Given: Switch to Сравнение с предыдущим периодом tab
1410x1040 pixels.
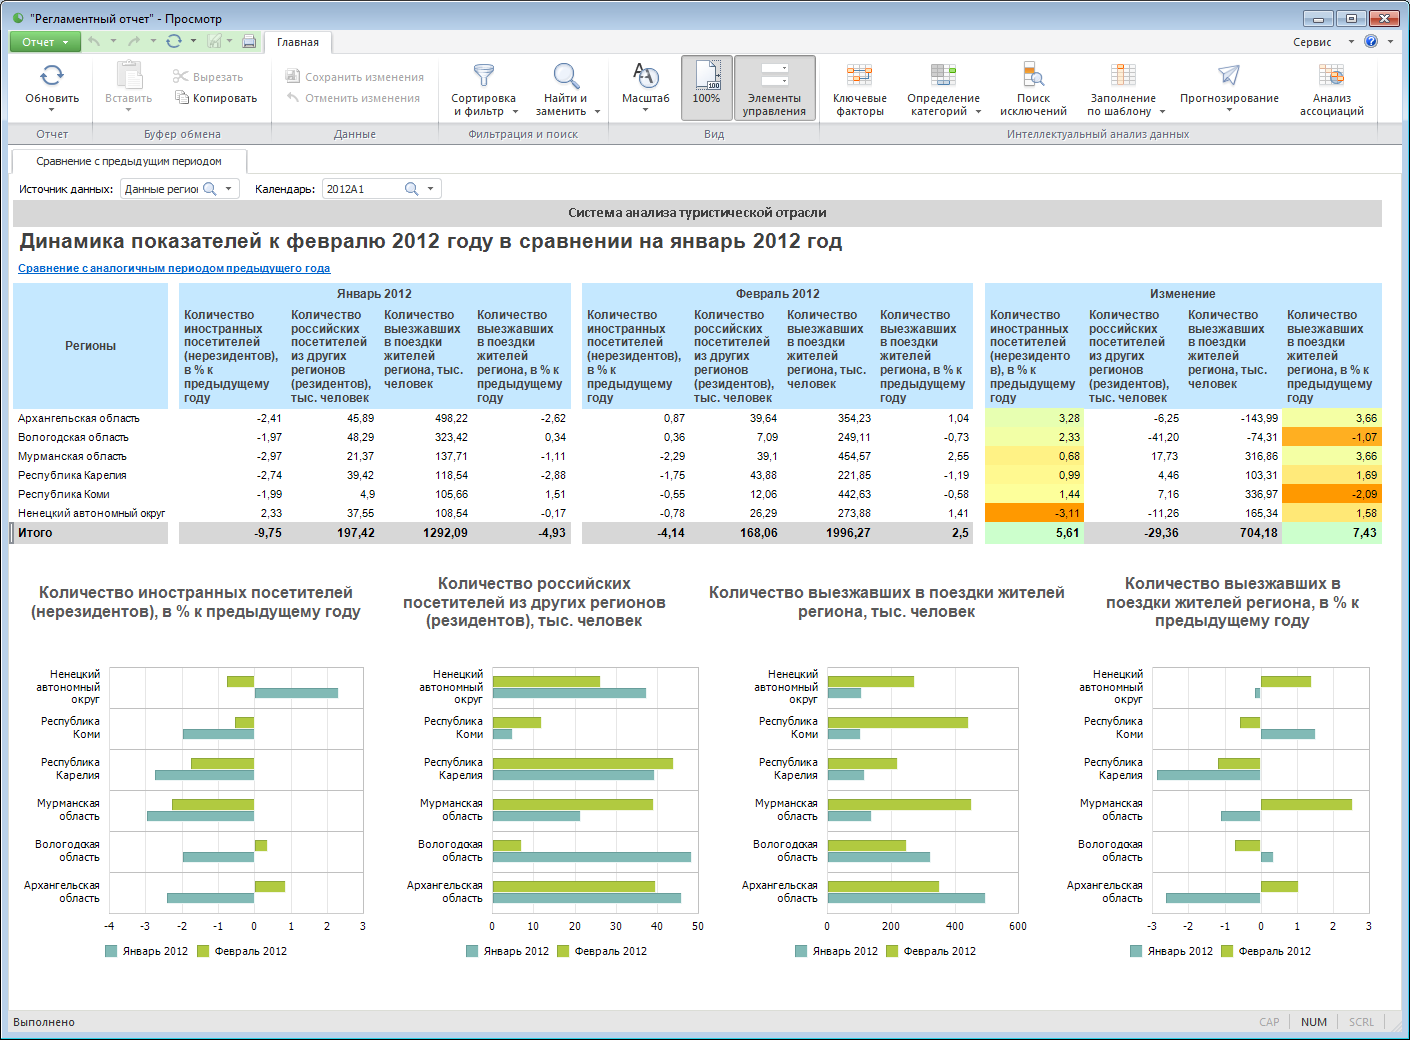Looking at the screenshot, I should 129,161.
